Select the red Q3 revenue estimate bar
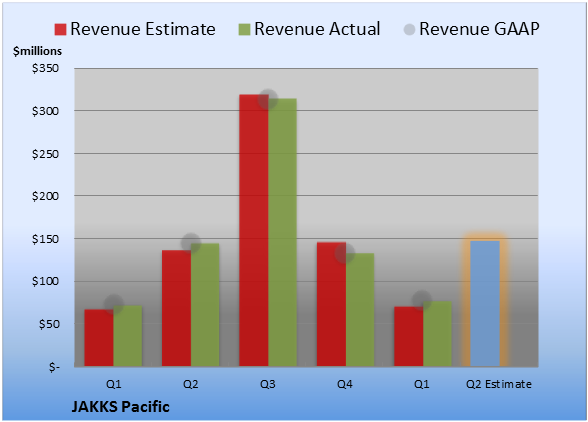The image size is (588, 422). 254,230
